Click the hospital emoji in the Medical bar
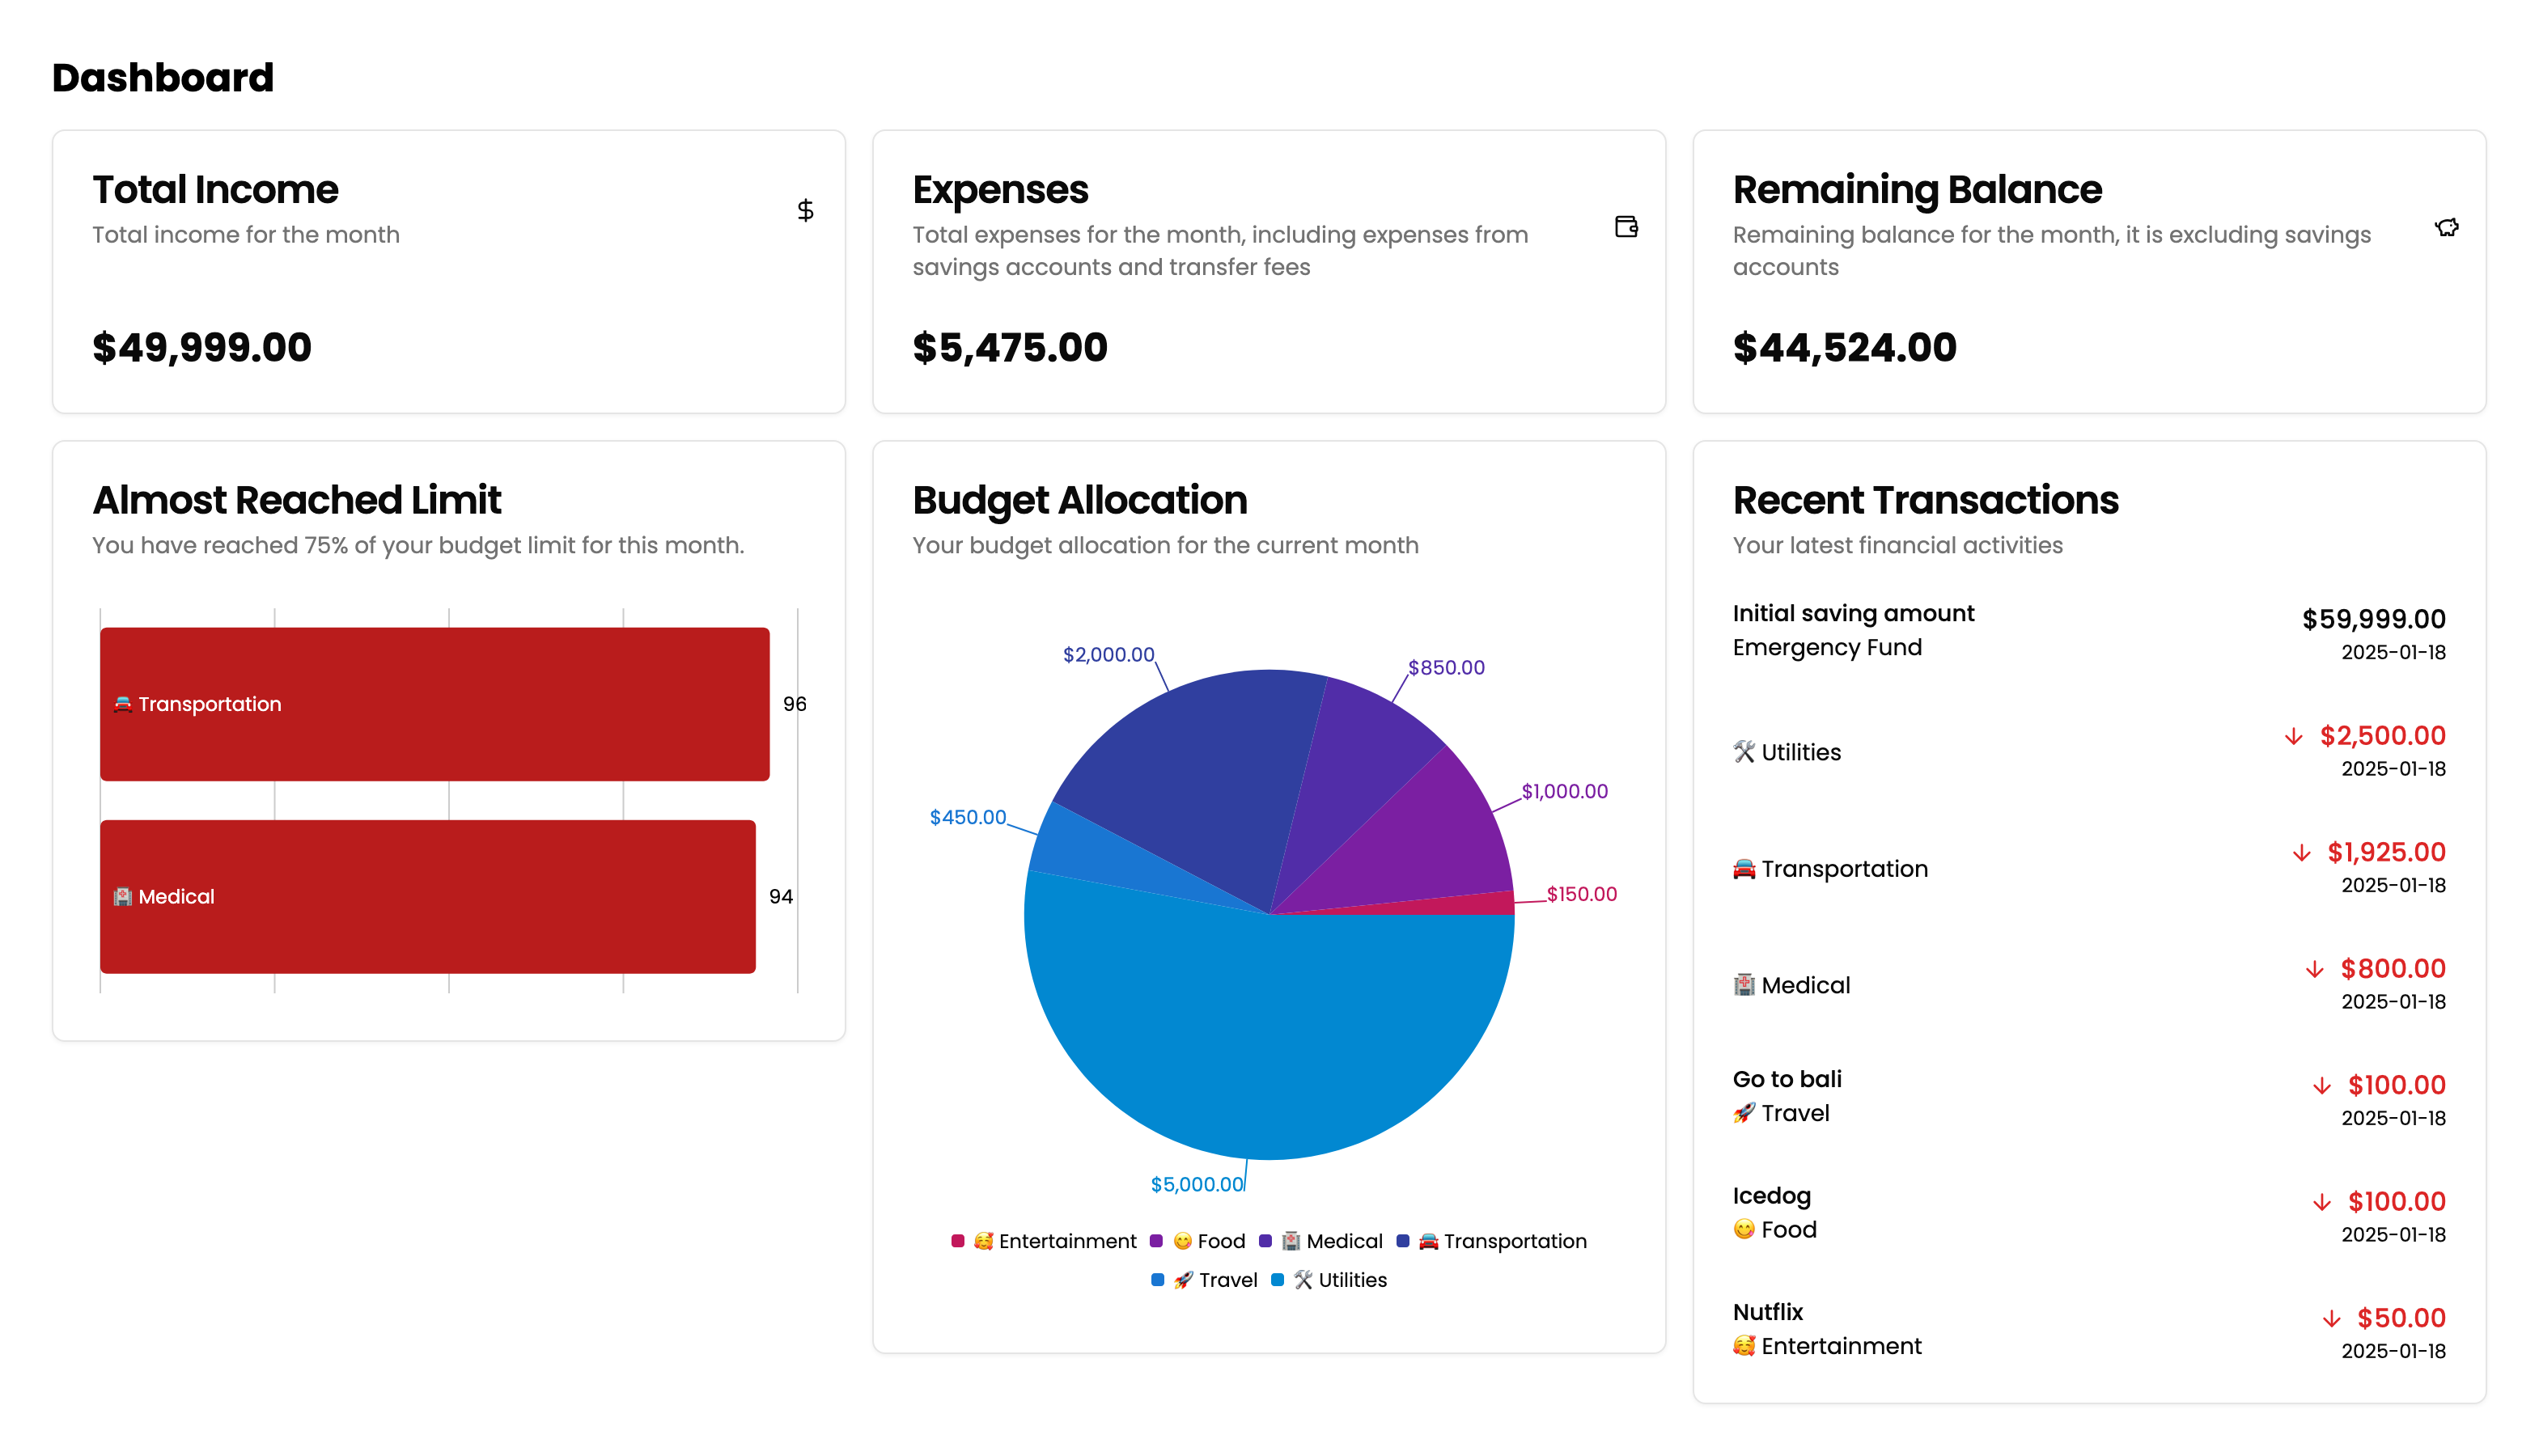Image resolution: width=2539 pixels, height=1456 pixels. coord(123,897)
